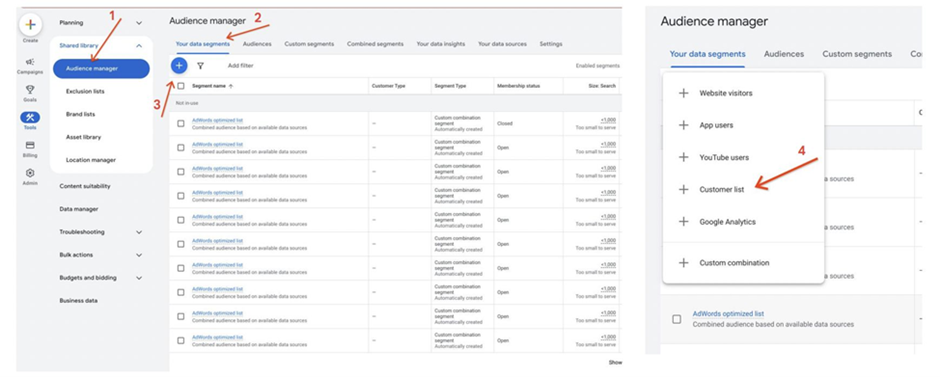Select the Tools wrench icon
Screen dimensions: 940x377
[30, 117]
